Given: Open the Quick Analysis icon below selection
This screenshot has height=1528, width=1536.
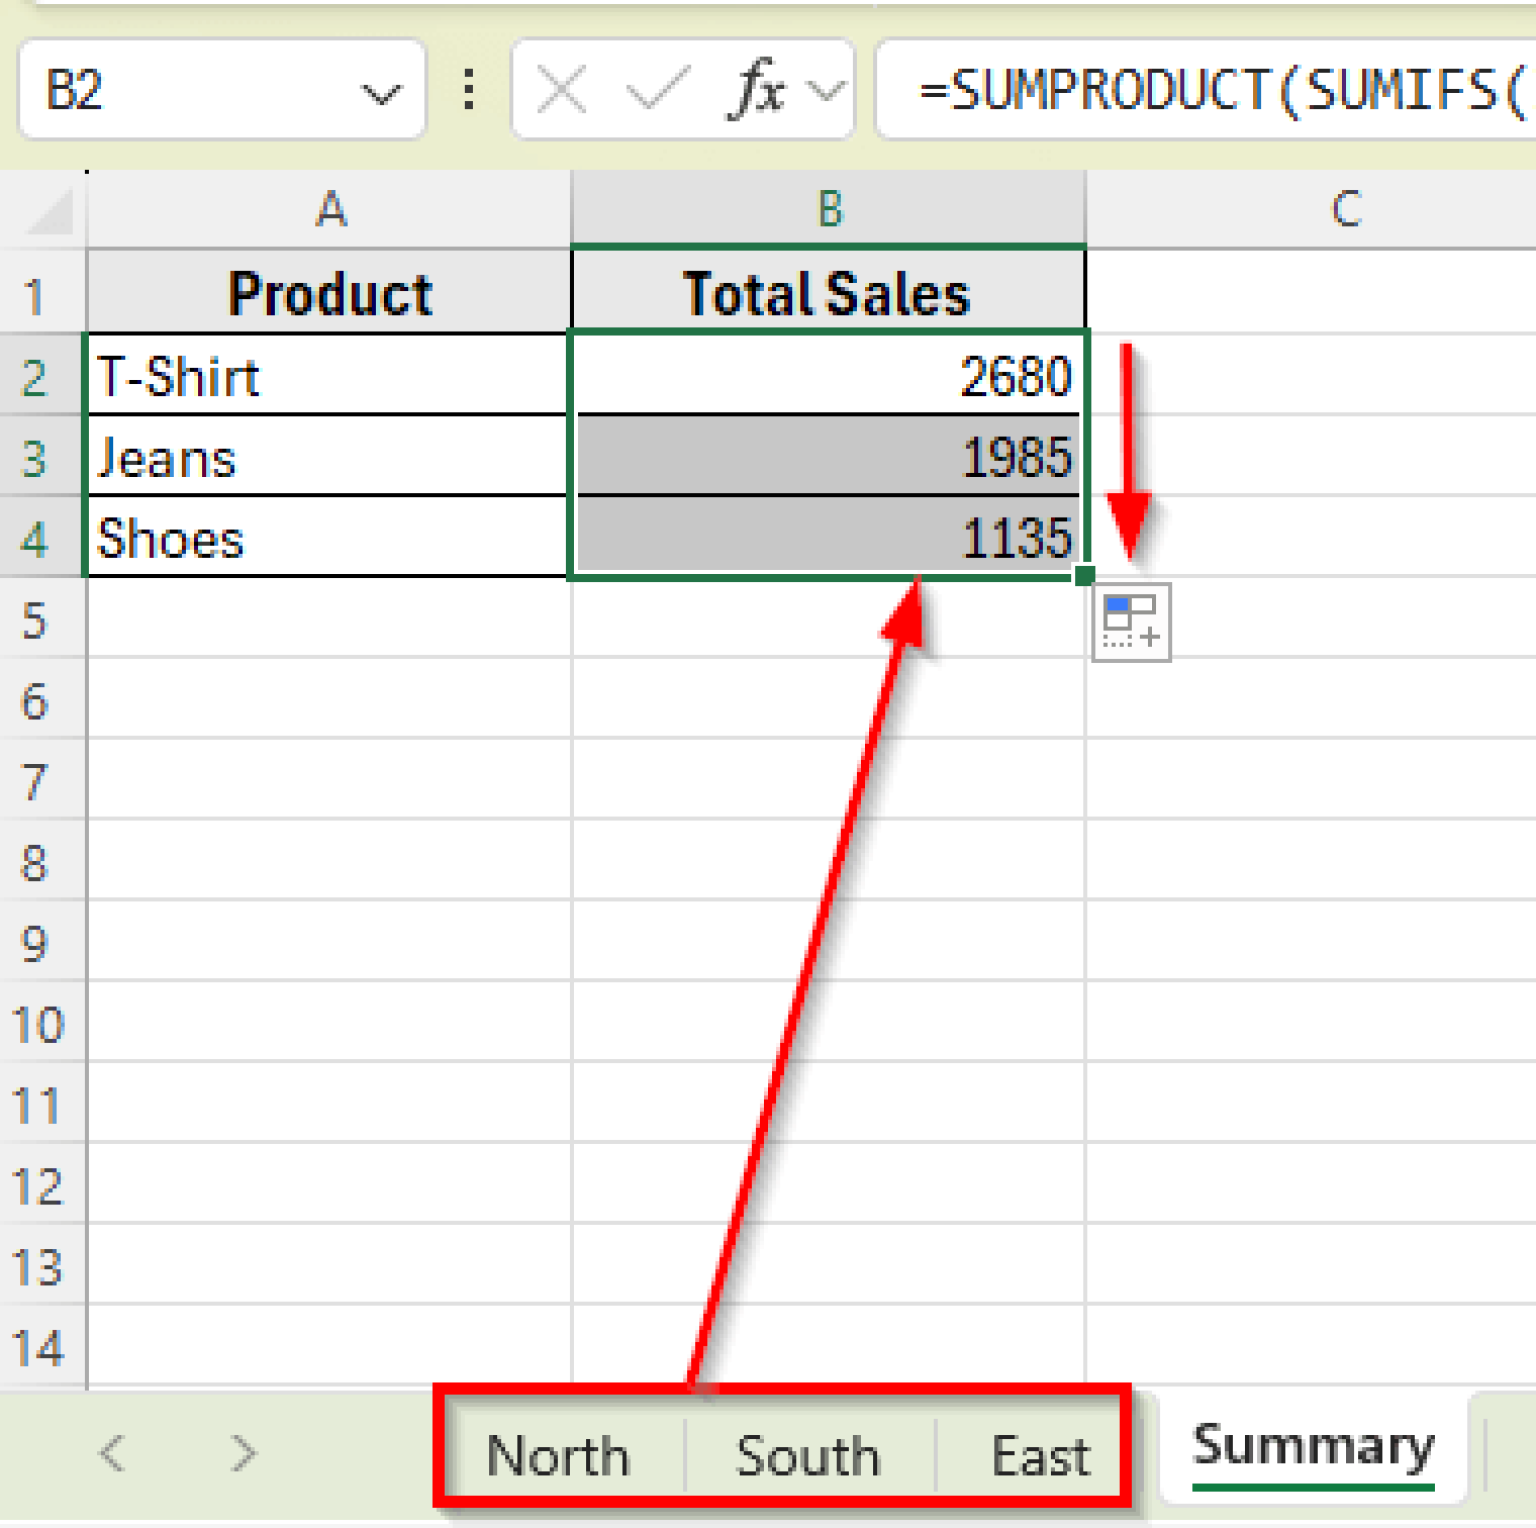Looking at the screenshot, I should [1131, 622].
